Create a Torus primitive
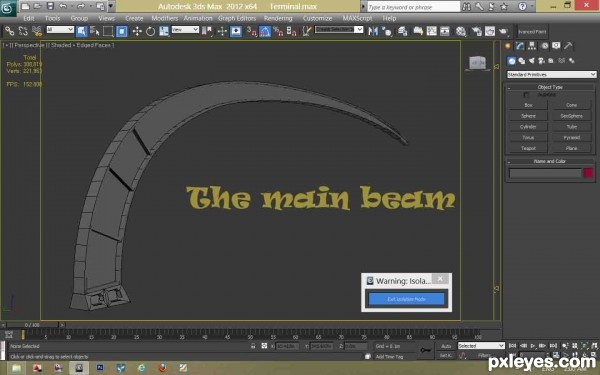 tap(528, 137)
